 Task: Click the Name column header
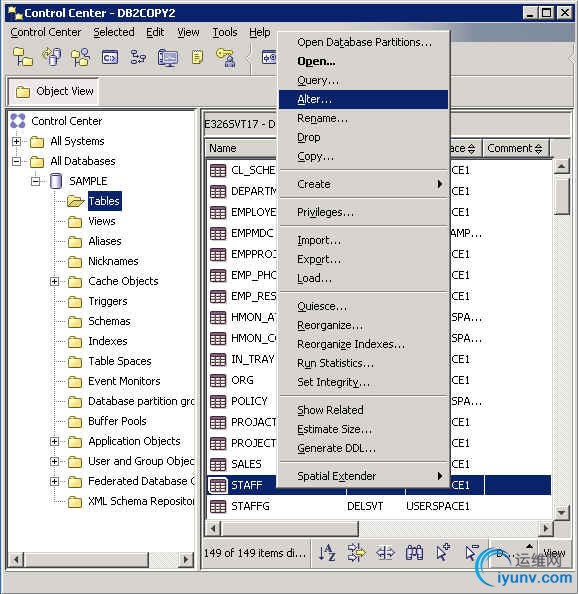pos(241,148)
